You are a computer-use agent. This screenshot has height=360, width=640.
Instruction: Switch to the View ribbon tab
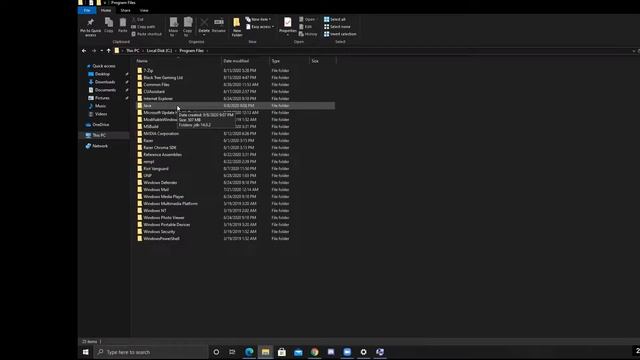(x=144, y=10)
